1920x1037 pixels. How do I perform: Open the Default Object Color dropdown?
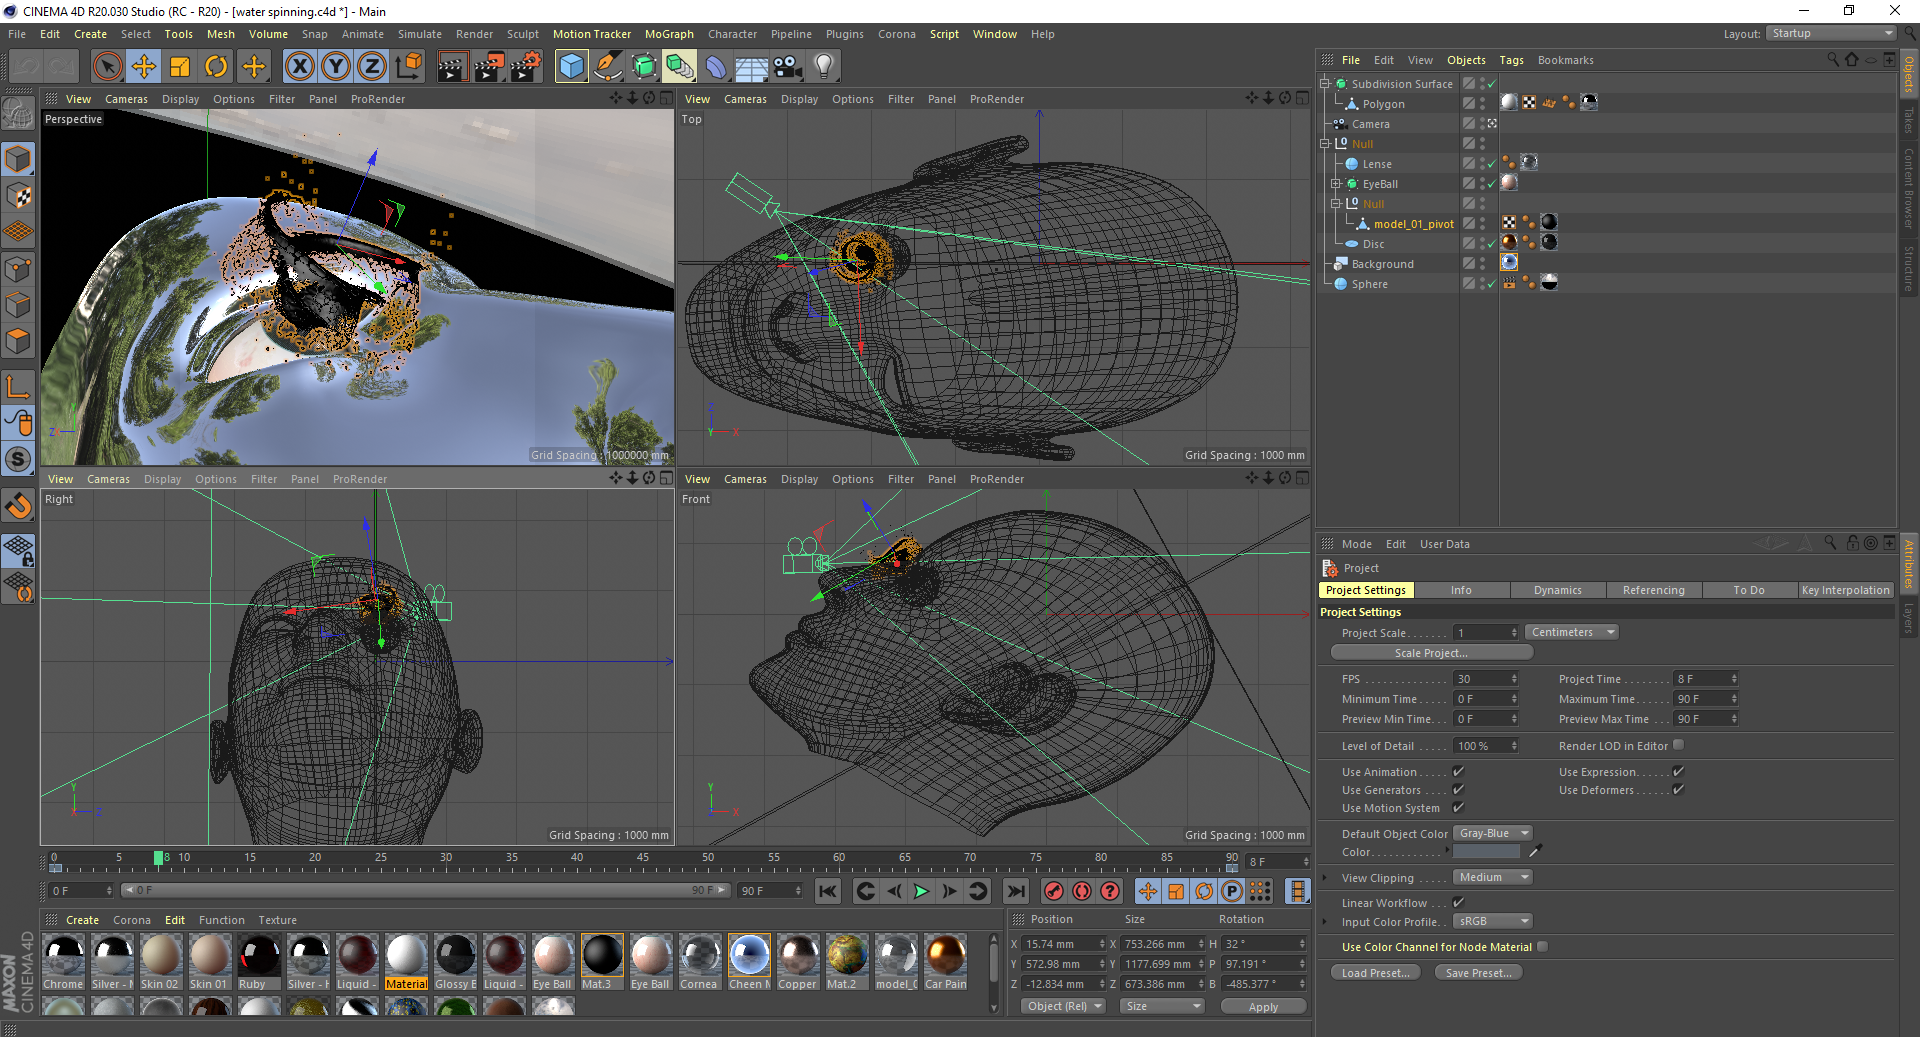[x=1492, y=834]
